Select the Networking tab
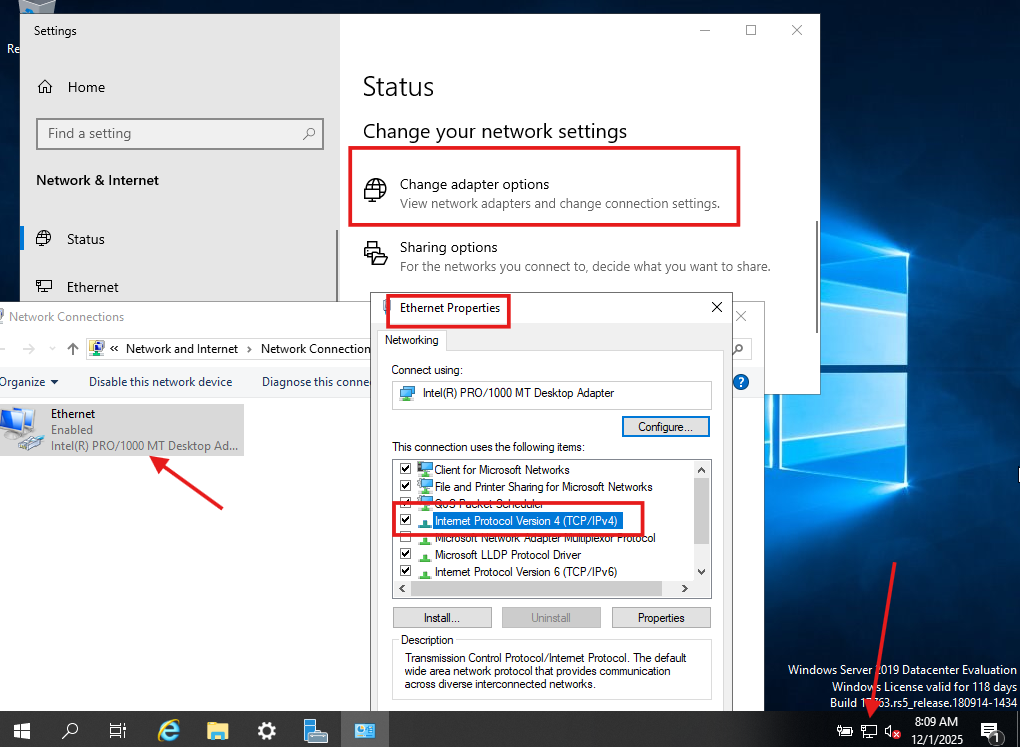Viewport: 1020px width, 747px height. (411, 340)
